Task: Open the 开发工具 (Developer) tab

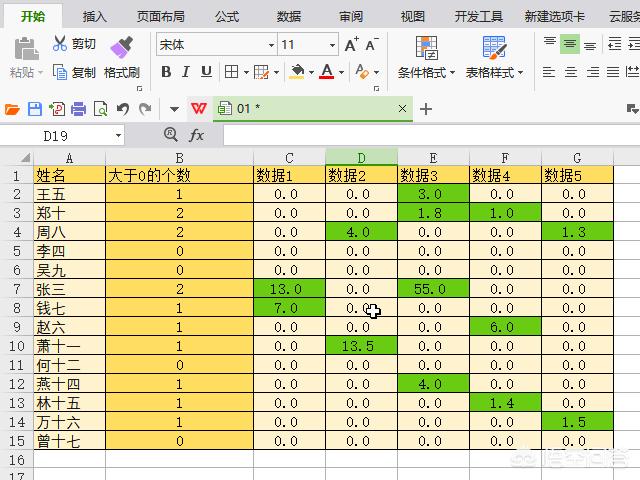Action: 479,16
